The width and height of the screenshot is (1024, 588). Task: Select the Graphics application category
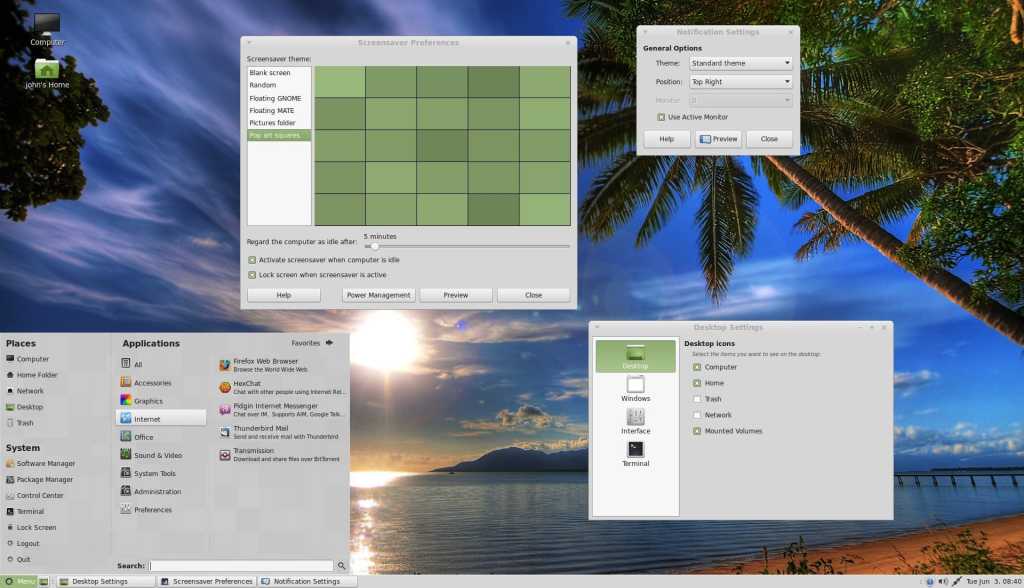147,401
